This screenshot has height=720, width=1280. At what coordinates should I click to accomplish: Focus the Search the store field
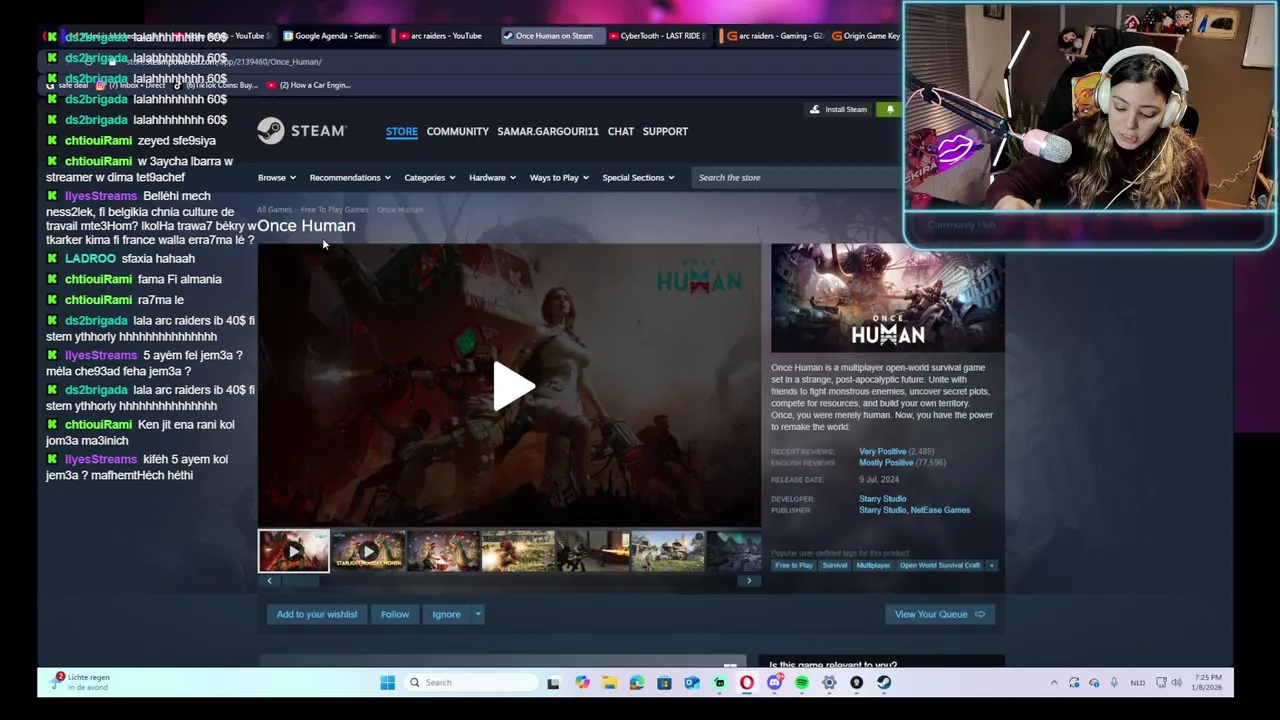tap(796, 177)
